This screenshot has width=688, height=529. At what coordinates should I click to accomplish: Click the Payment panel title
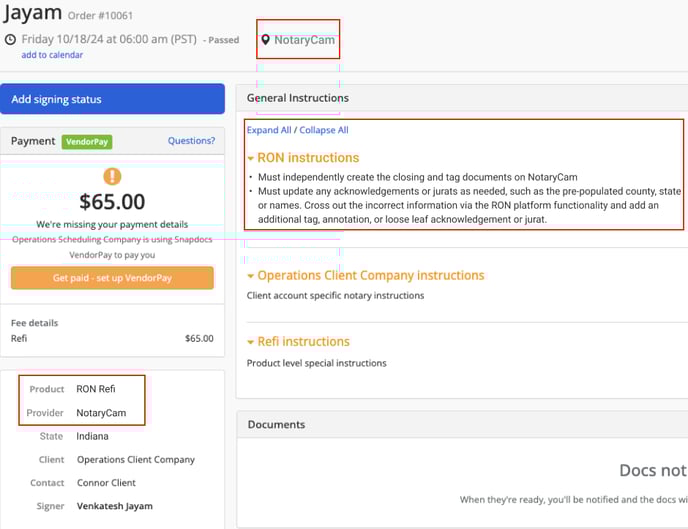click(x=33, y=141)
